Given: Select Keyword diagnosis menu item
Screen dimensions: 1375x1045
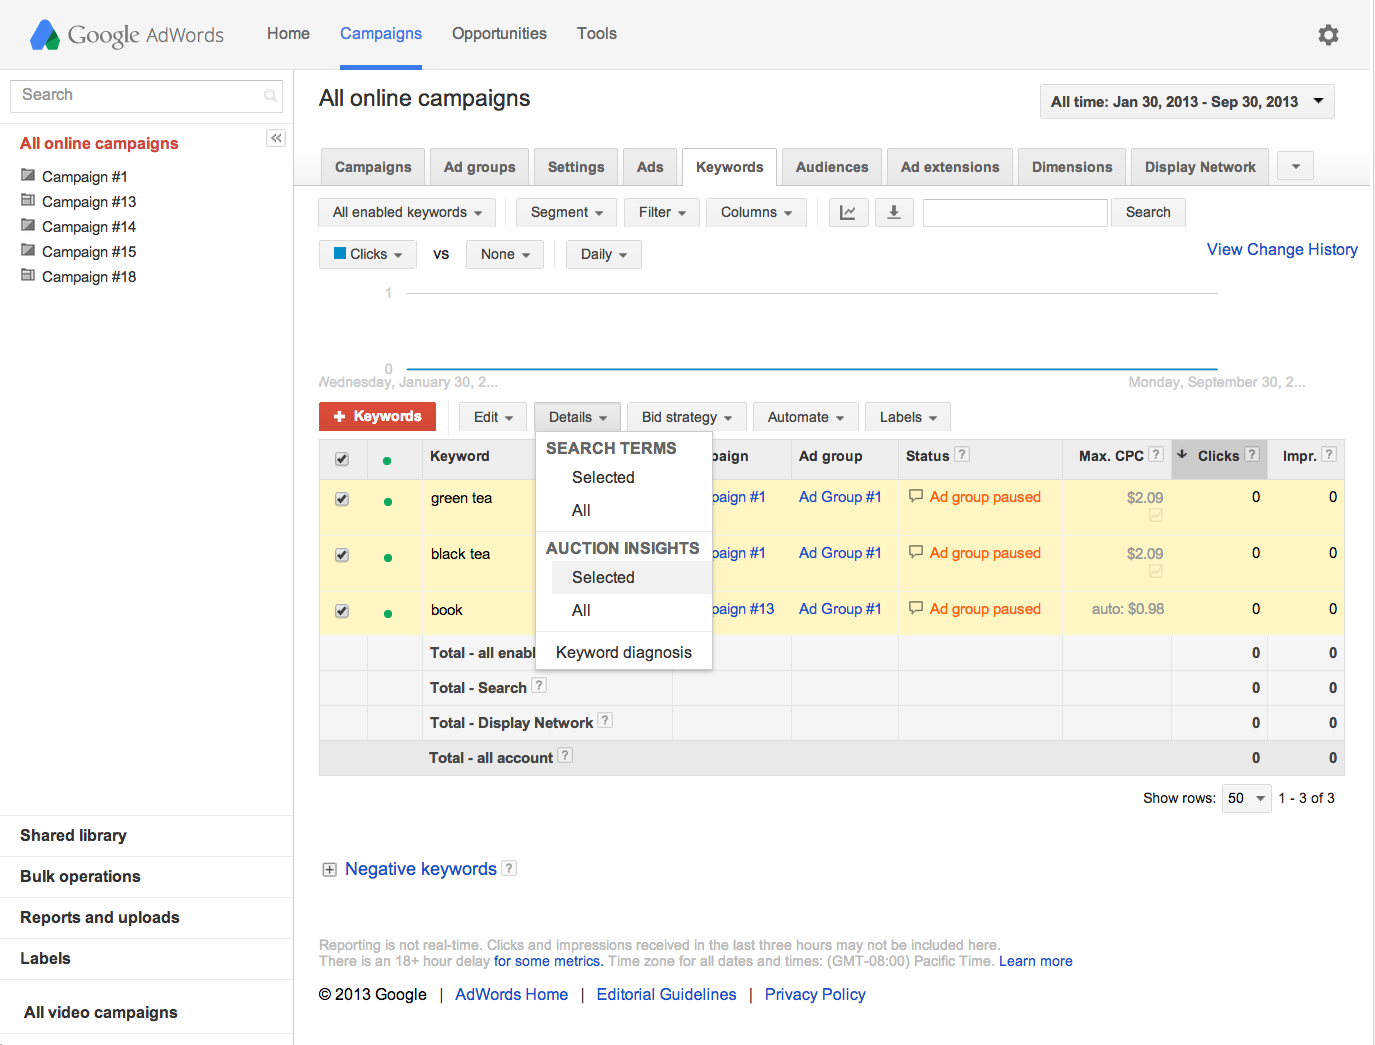Looking at the screenshot, I should (624, 653).
